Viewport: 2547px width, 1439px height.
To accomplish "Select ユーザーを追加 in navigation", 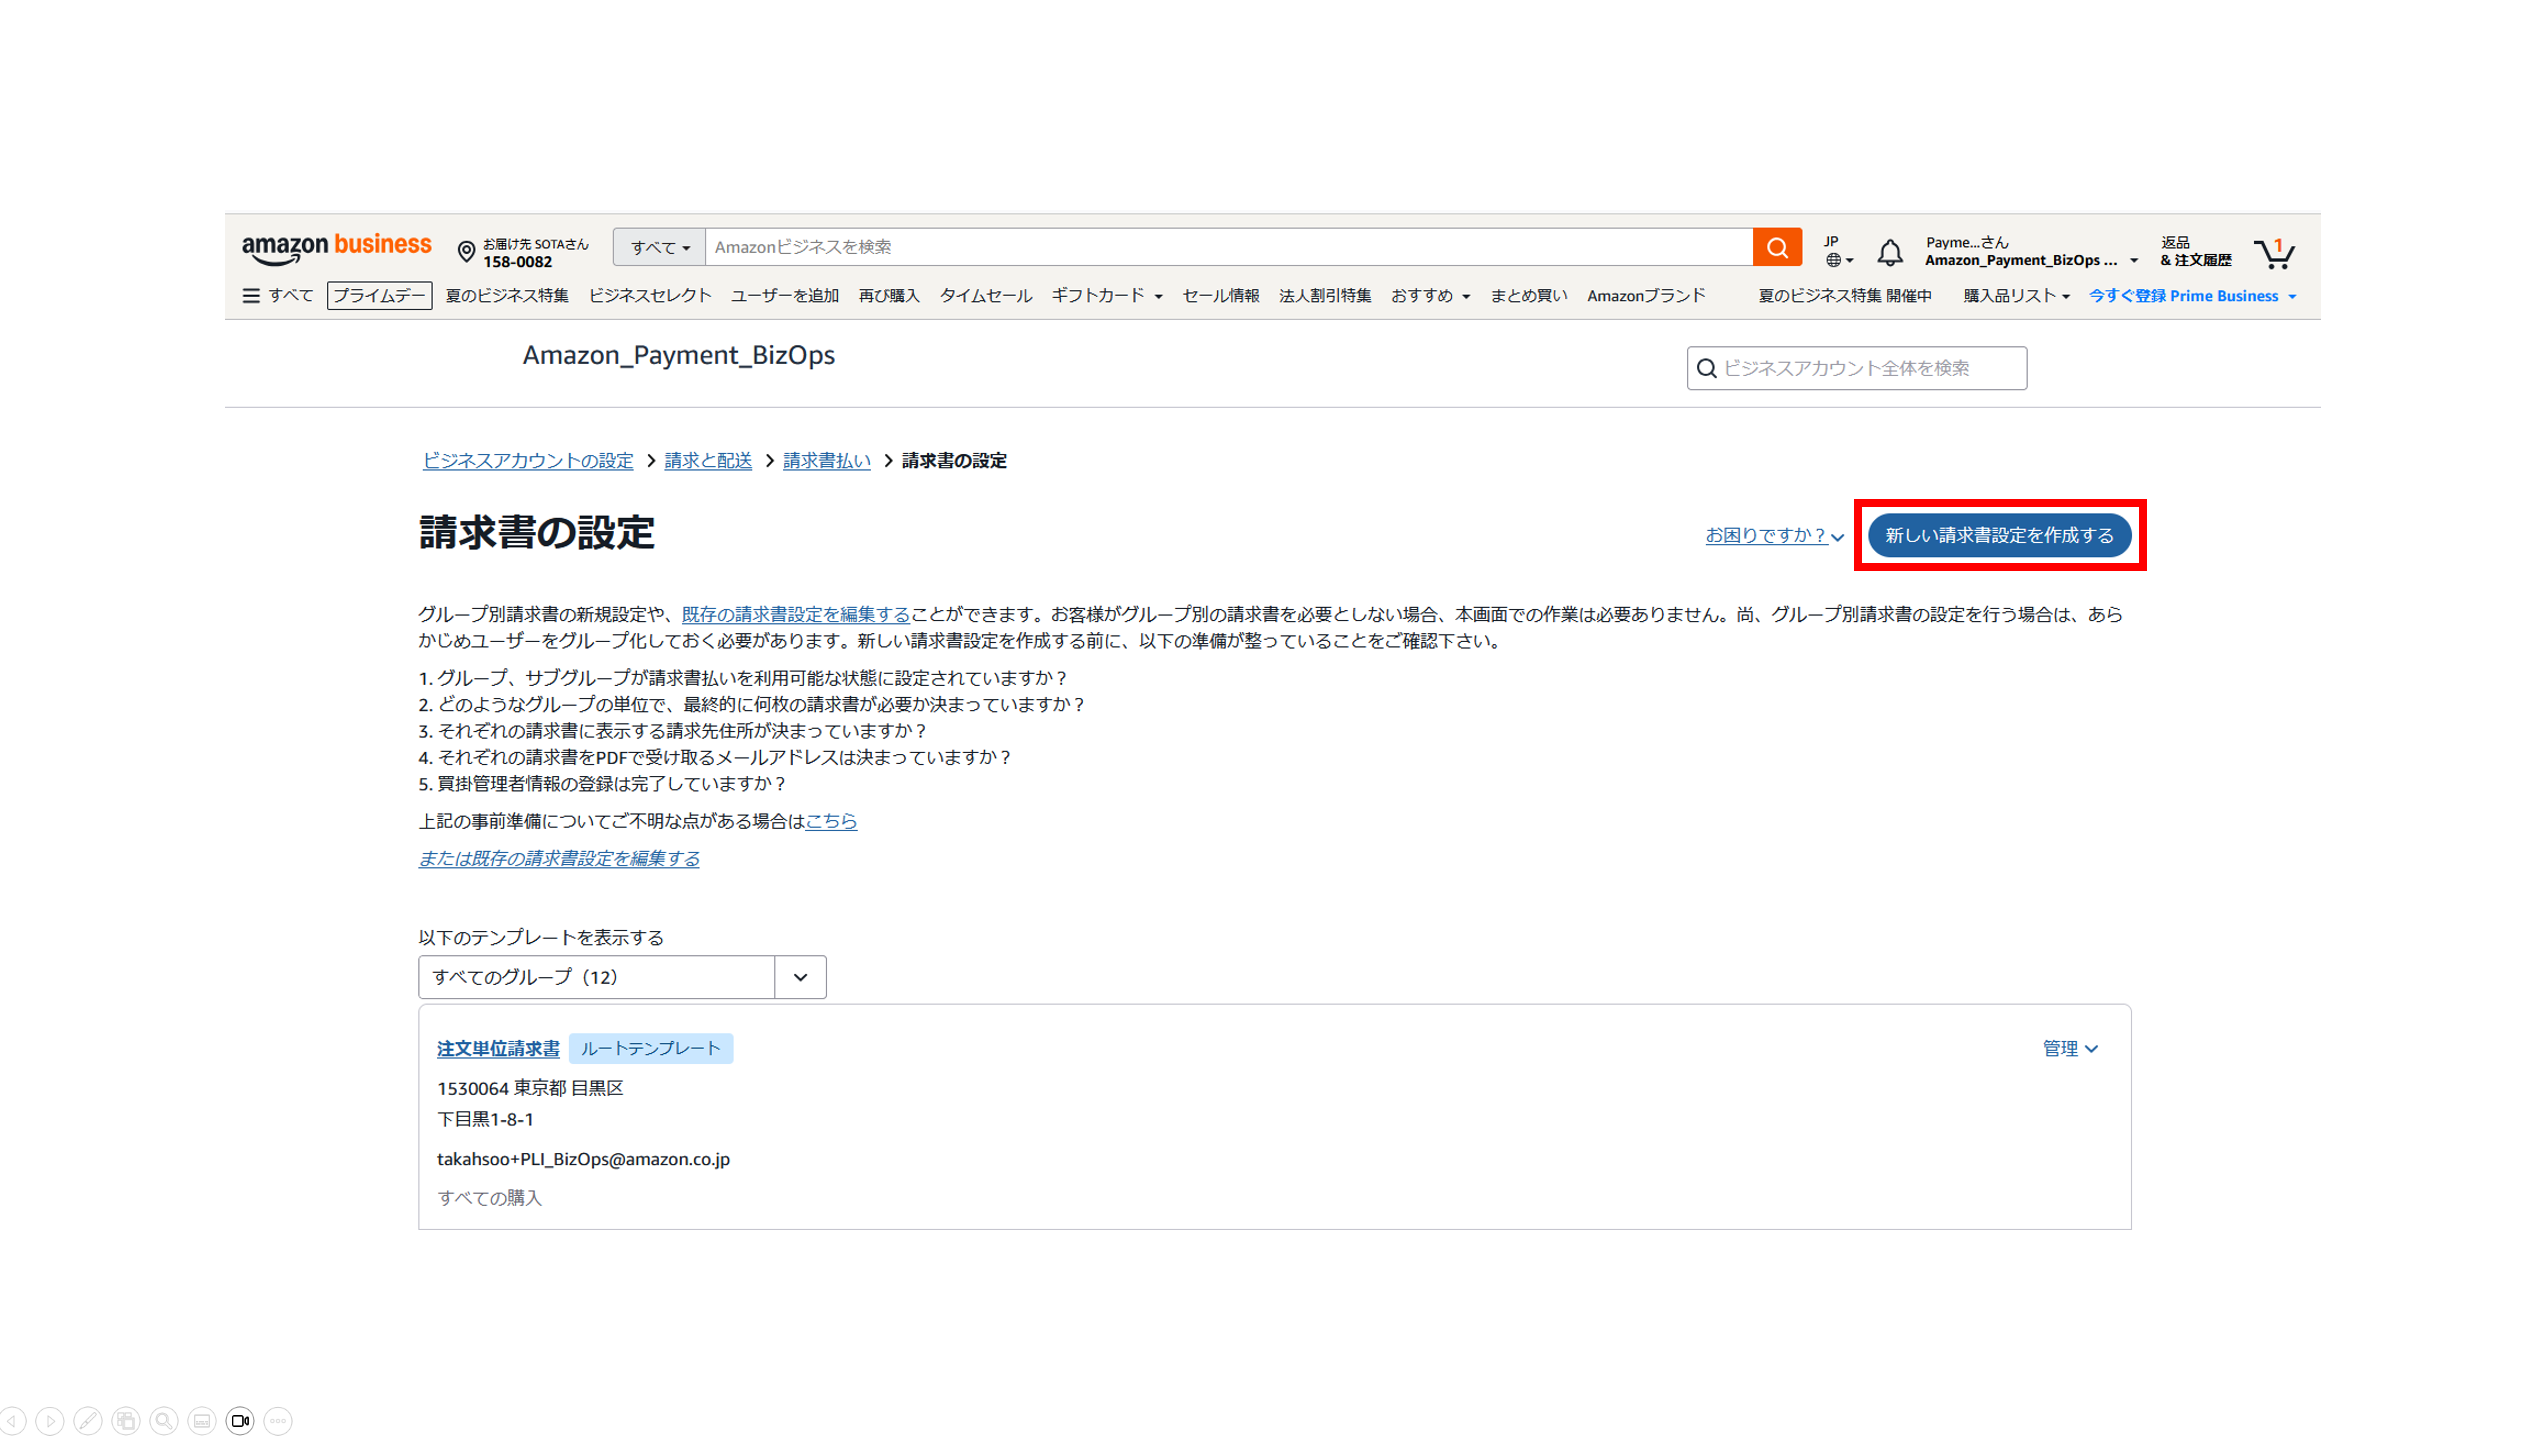I will point(785,296).
